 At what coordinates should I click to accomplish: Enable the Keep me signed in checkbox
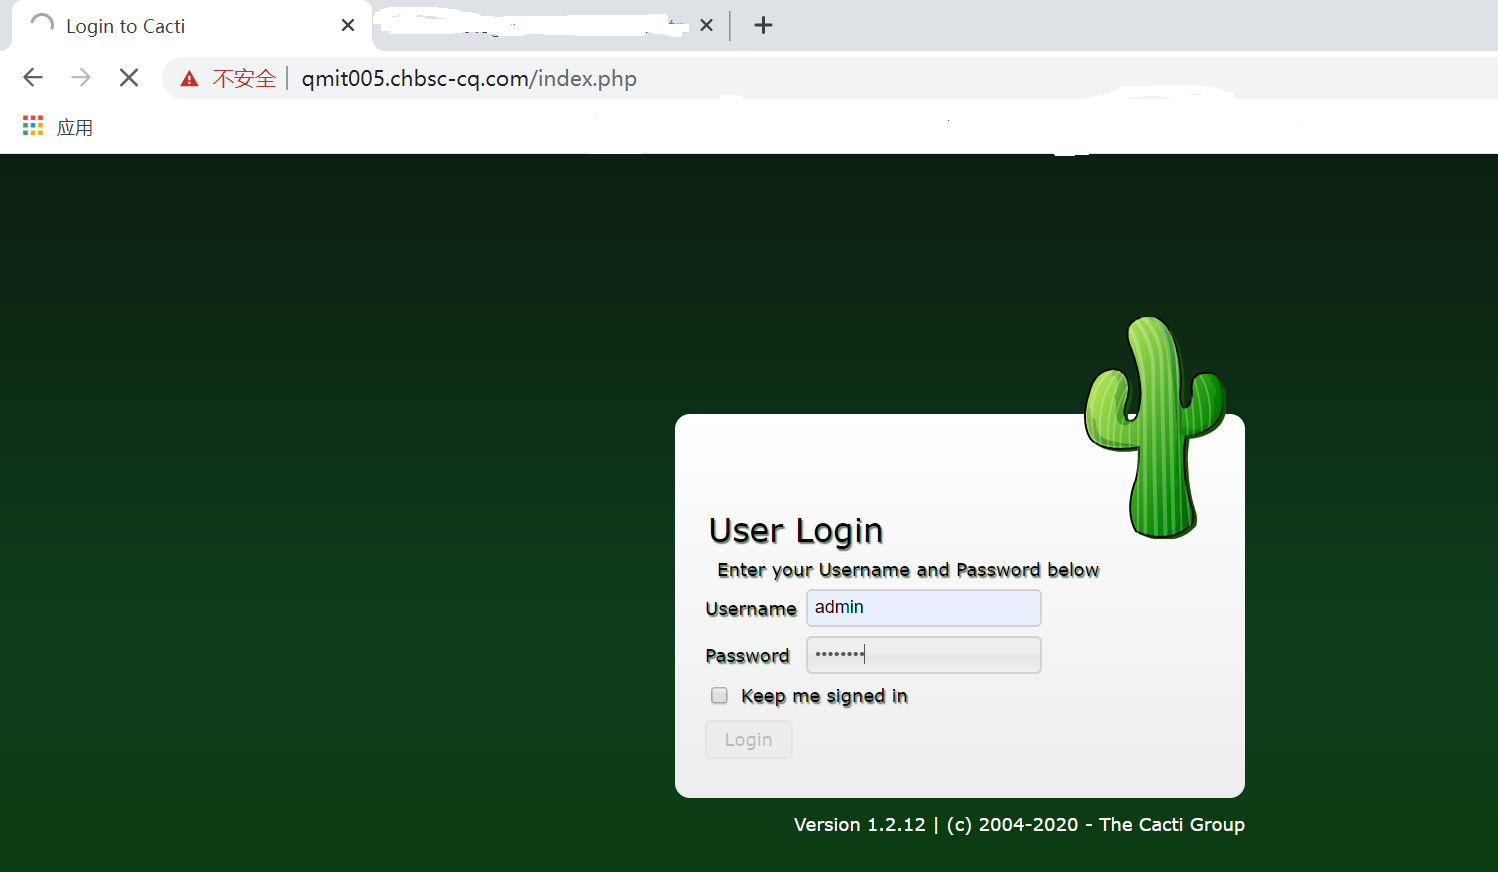pyautogui.click(x=719, y=695)
